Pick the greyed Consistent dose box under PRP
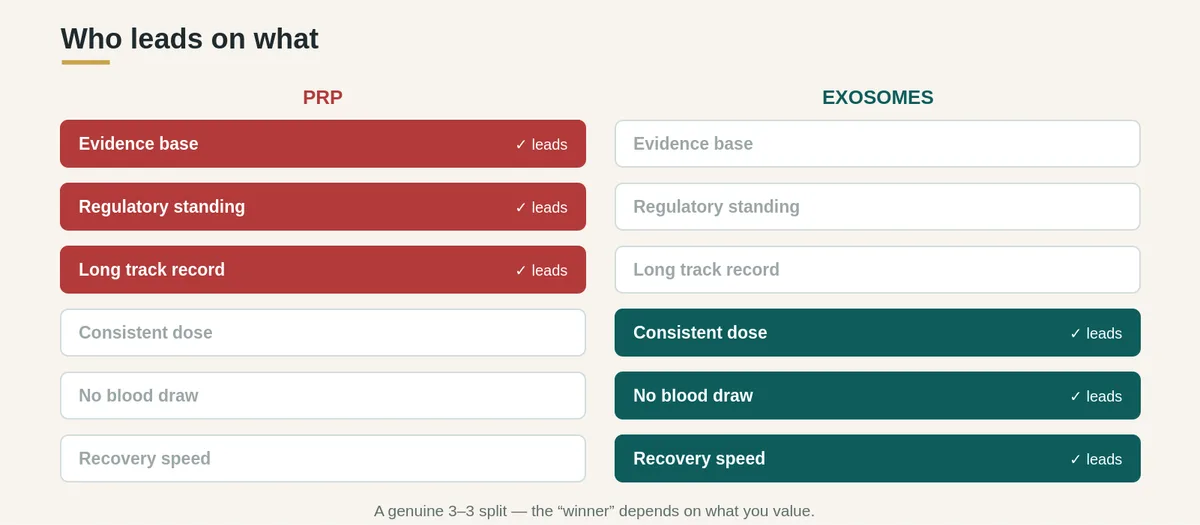Image resolution: width=1200 pixels, height=525 pixels. (x=323, y=333)
